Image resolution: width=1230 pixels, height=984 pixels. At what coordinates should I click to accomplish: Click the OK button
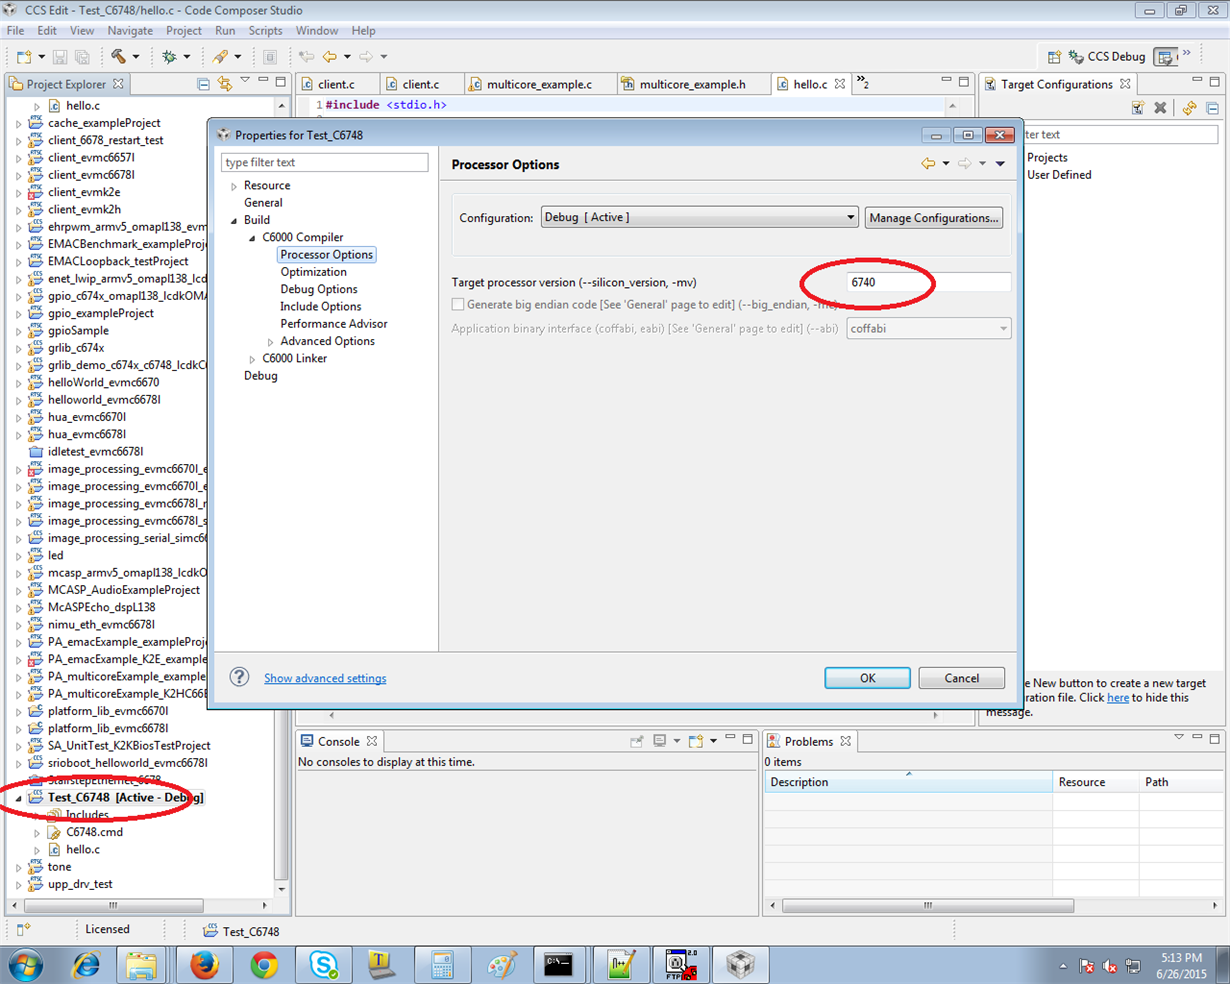(867, 678)
